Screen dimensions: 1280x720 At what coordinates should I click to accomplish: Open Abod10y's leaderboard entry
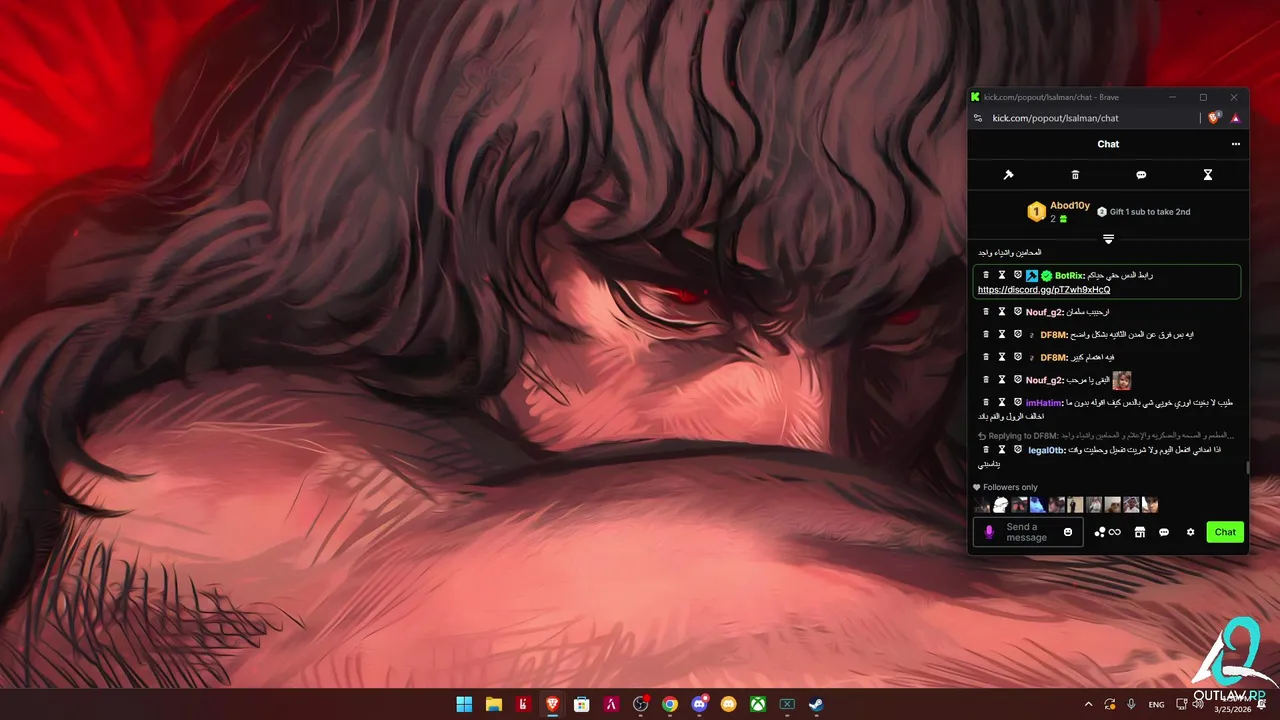click(1059, 211)
